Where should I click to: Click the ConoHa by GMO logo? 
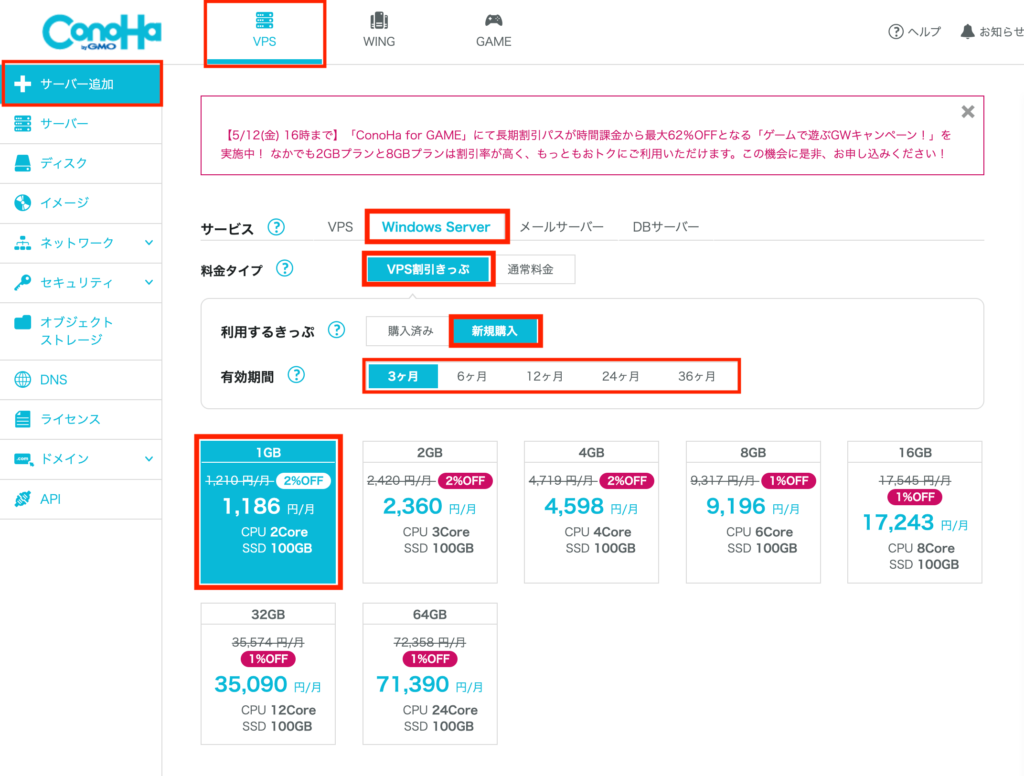101,32
